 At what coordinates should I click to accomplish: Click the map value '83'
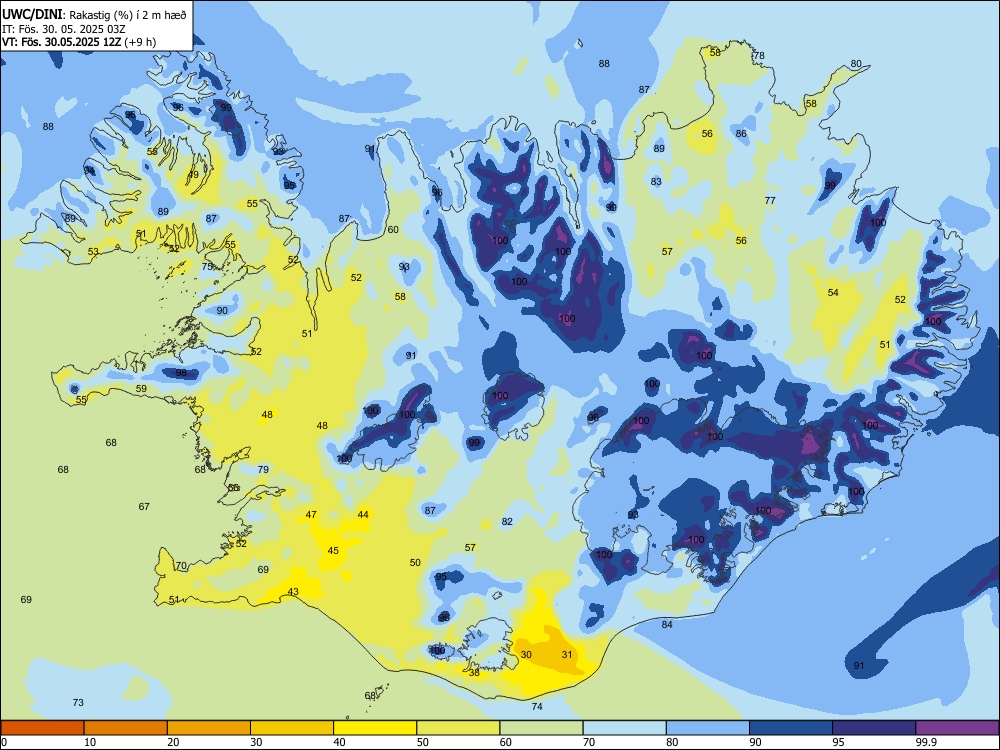point(656,181)
